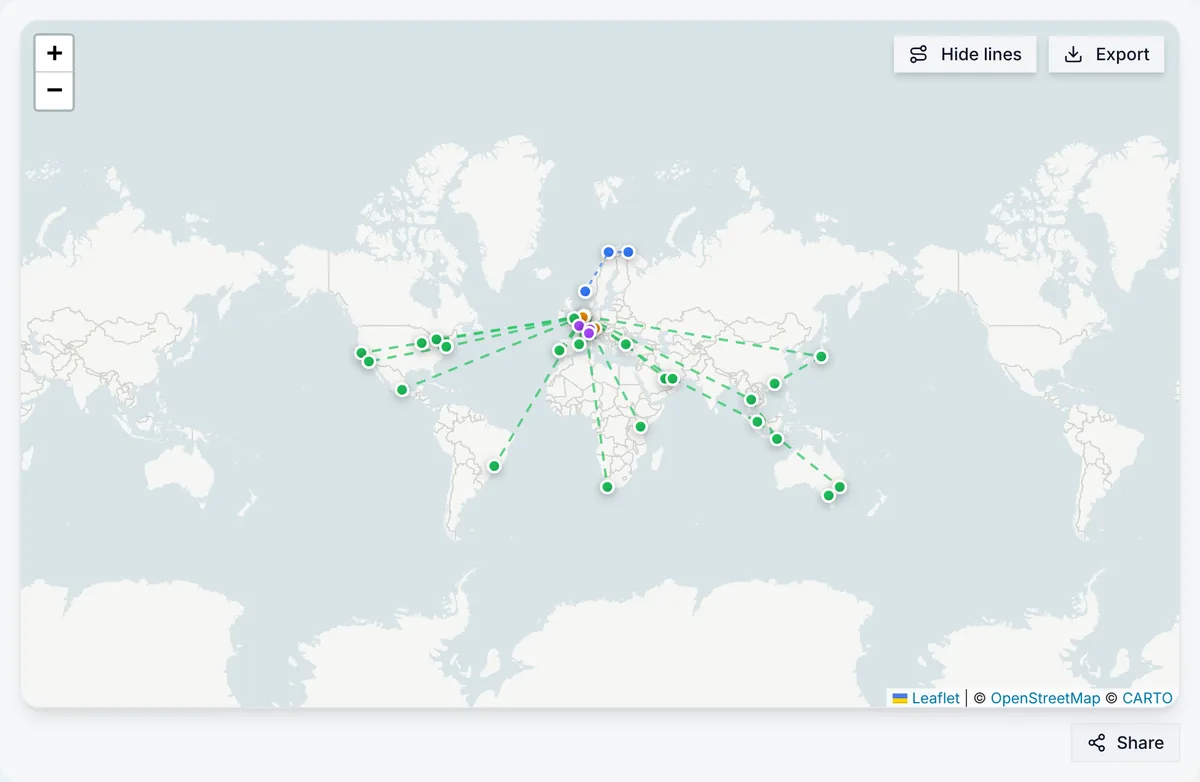
Task: Open the OpenStreetMap attribution link
Action: coord(1045,698)
